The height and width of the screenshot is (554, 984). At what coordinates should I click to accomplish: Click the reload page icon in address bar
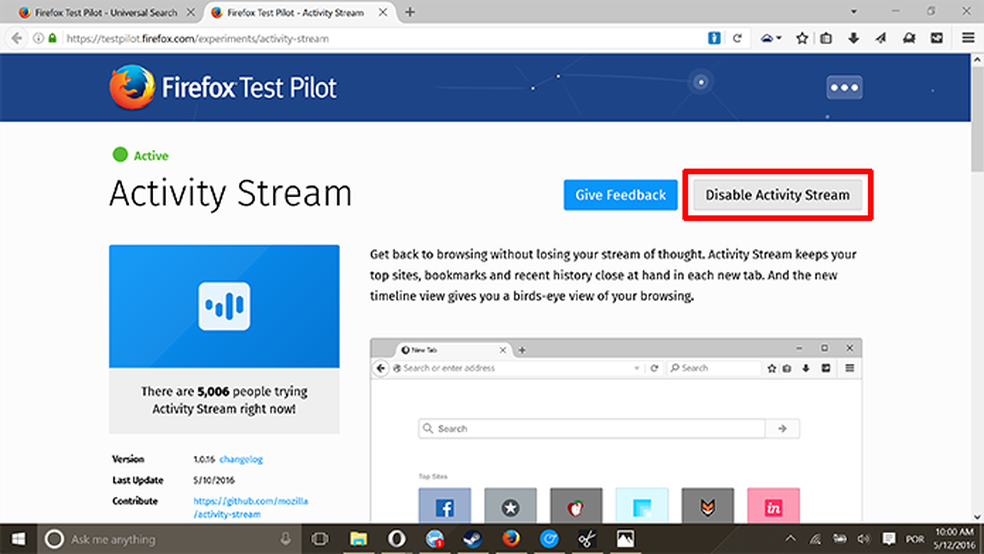tap(738, 38)
